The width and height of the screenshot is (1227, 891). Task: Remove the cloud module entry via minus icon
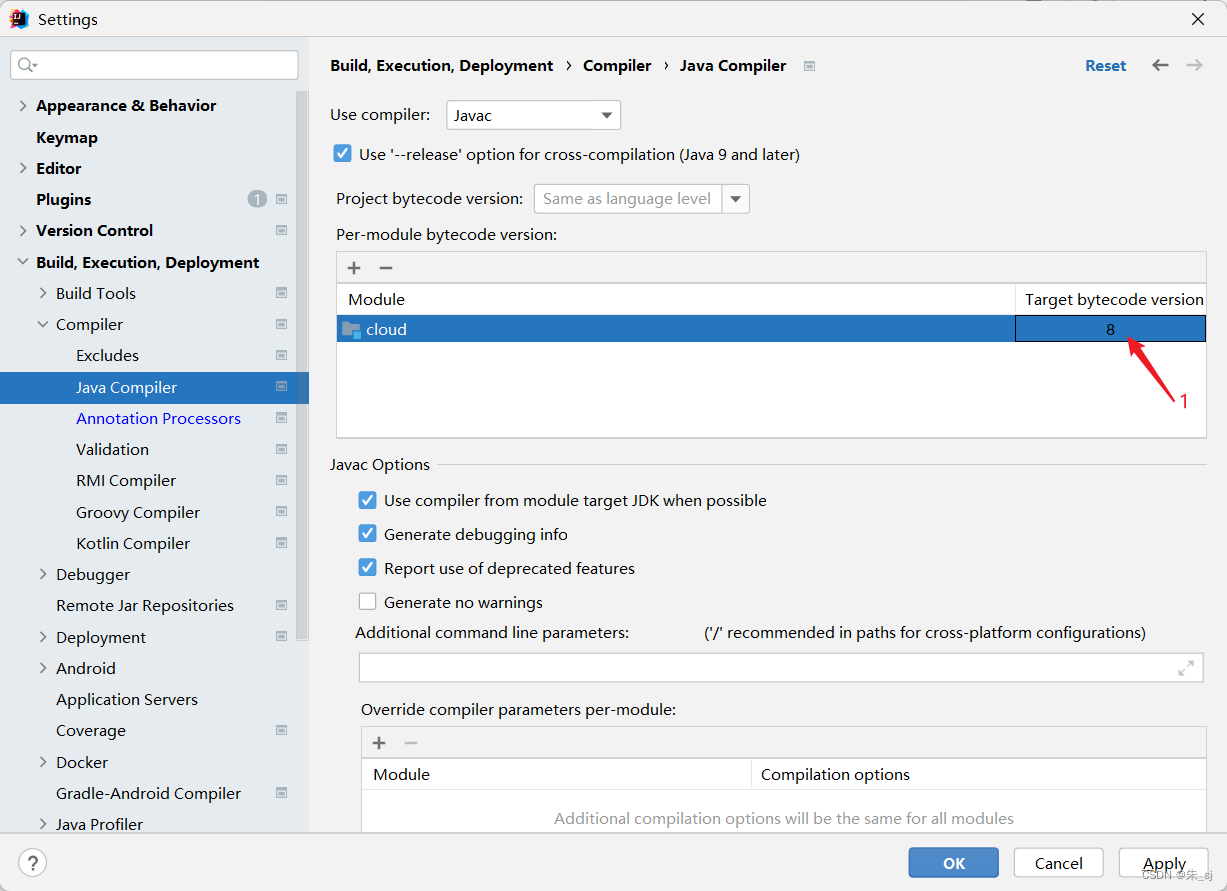(x=386, y=267)
